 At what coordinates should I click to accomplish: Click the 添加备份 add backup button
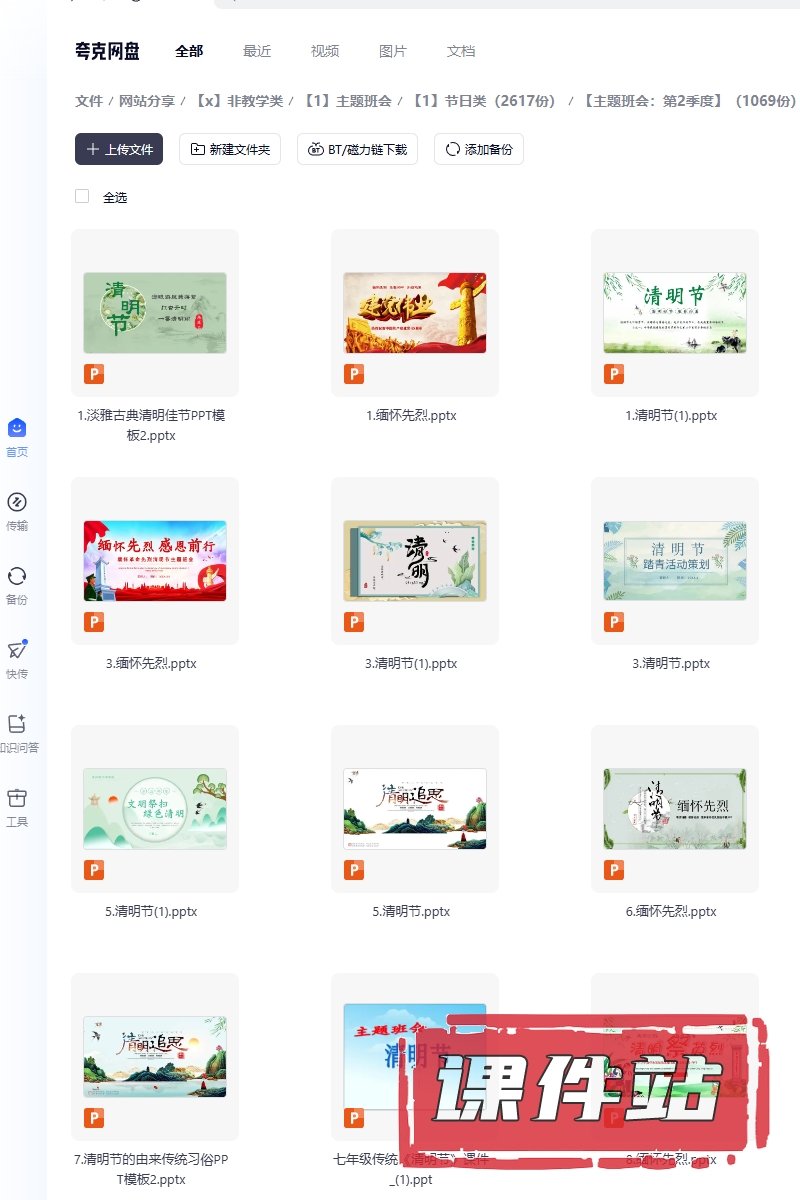(479, 149)
